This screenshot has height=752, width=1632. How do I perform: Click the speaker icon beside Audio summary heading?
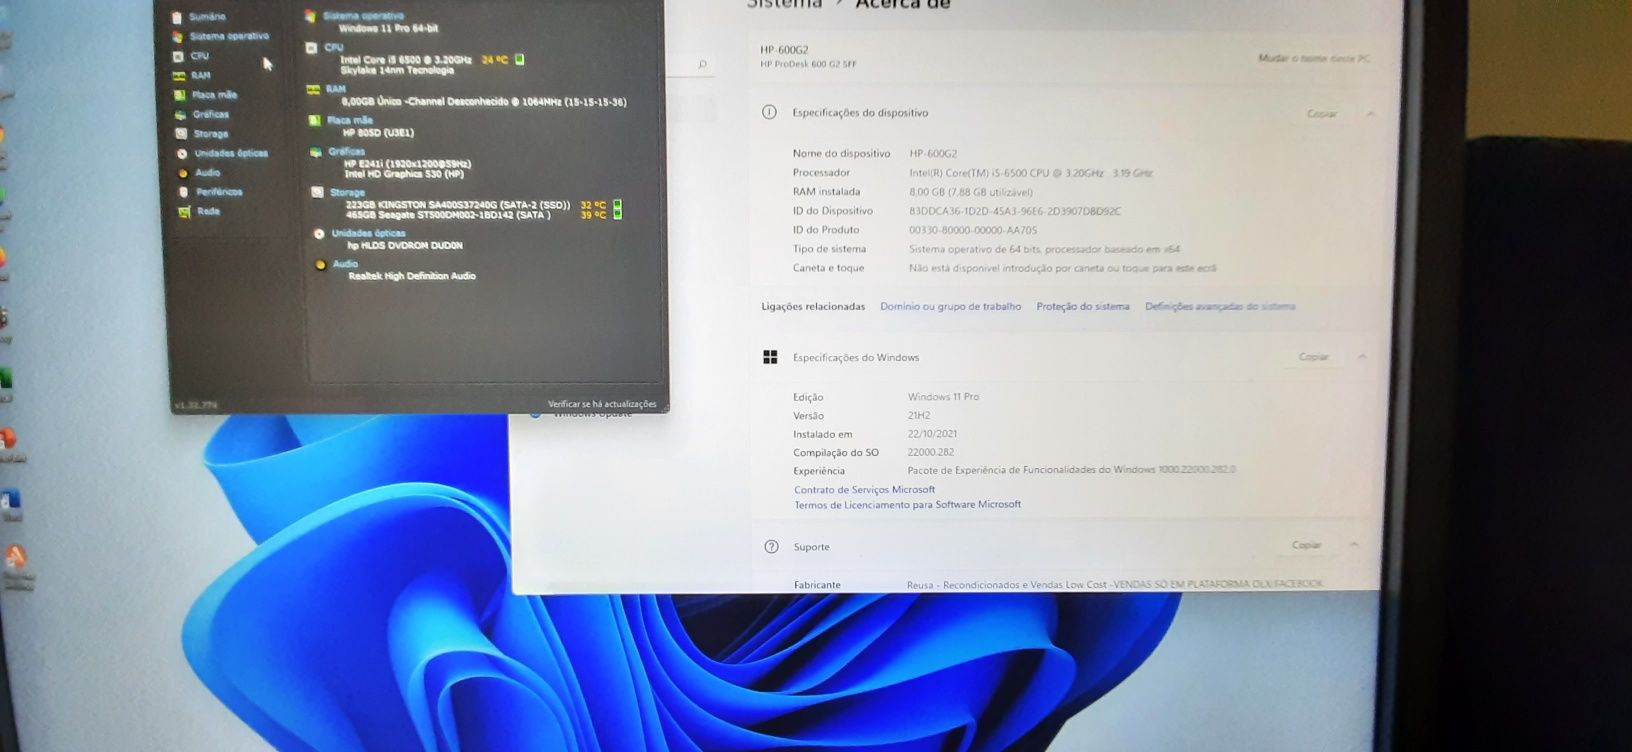tap(320, 264)
